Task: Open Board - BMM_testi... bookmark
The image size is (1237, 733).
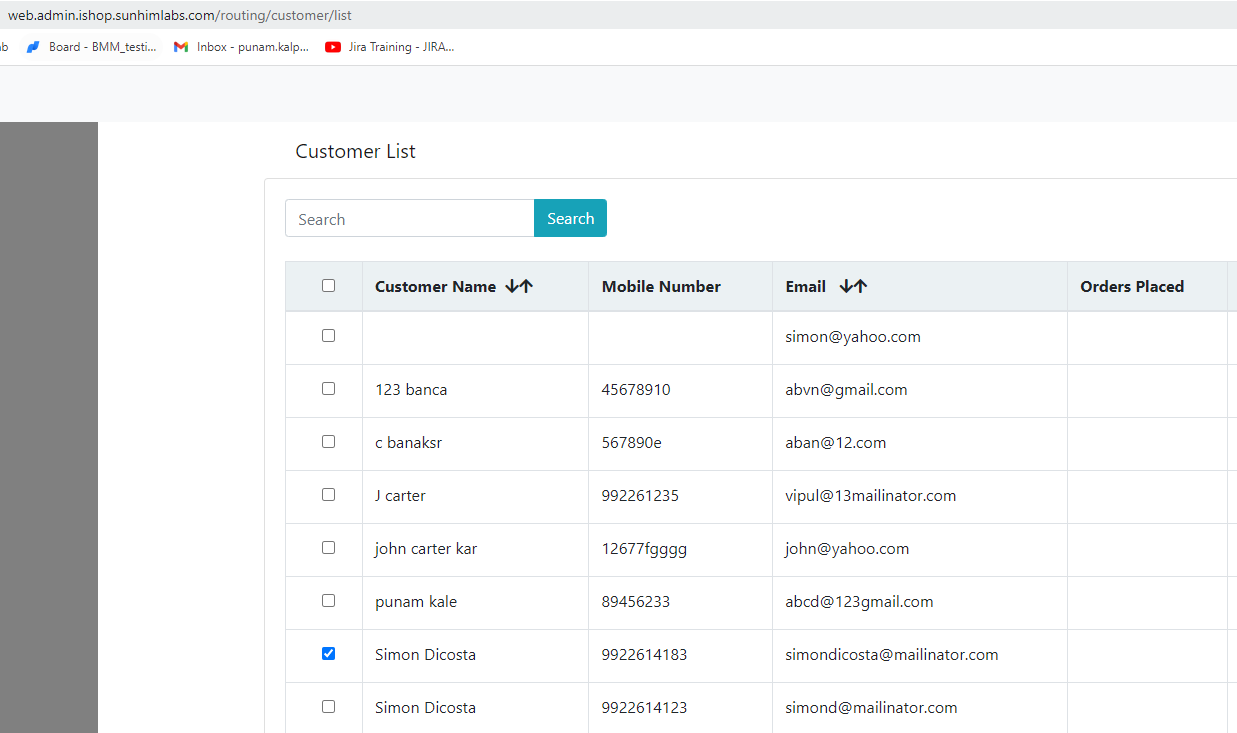Action: pyautogui.click(x=91, y=47)
